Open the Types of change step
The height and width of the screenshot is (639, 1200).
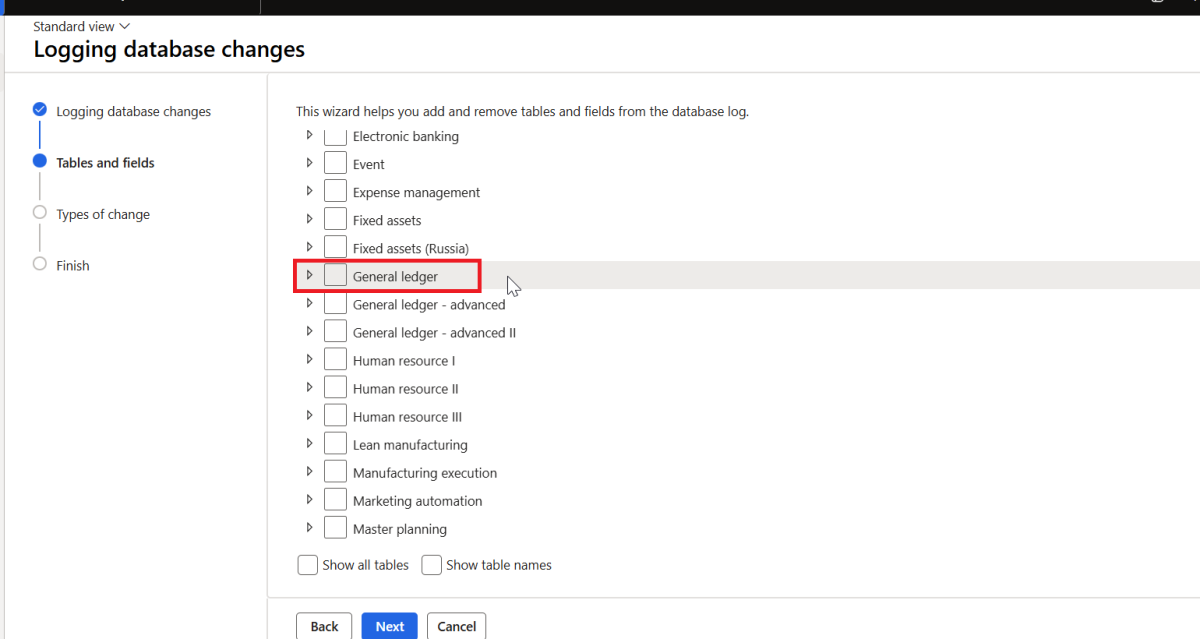click(x=103, y=214)
